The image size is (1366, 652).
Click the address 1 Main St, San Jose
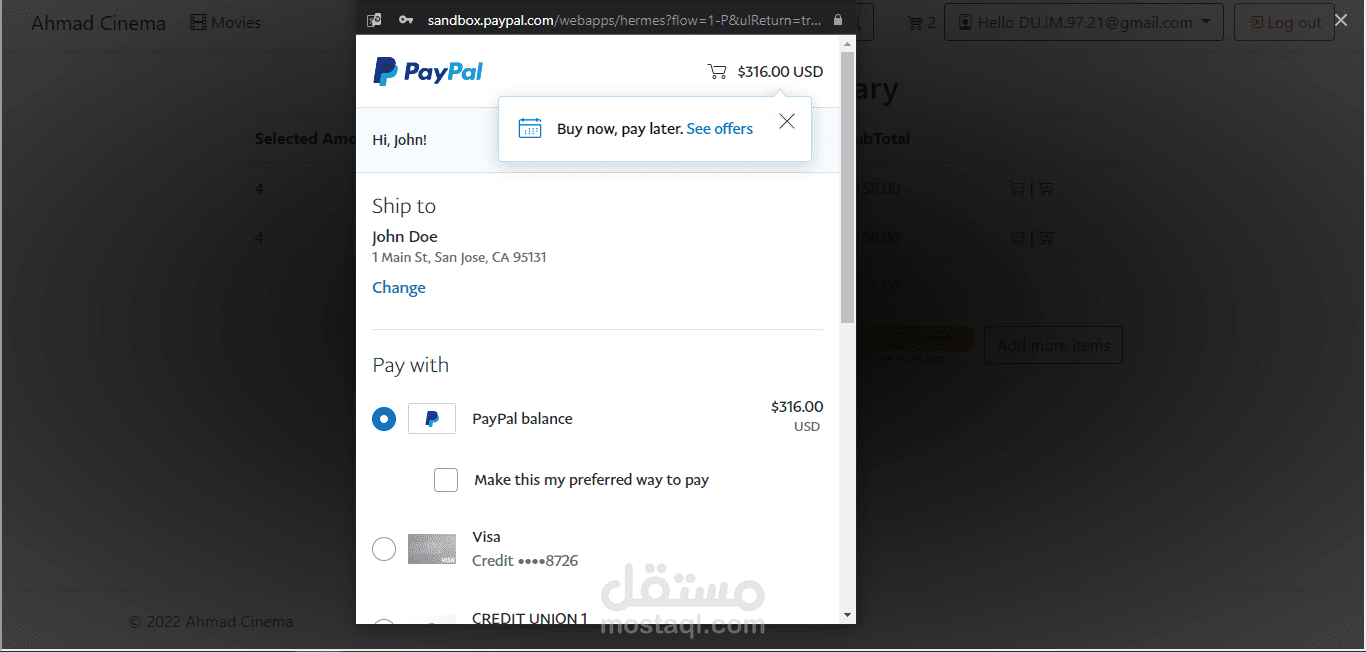(x=459, y=257)
